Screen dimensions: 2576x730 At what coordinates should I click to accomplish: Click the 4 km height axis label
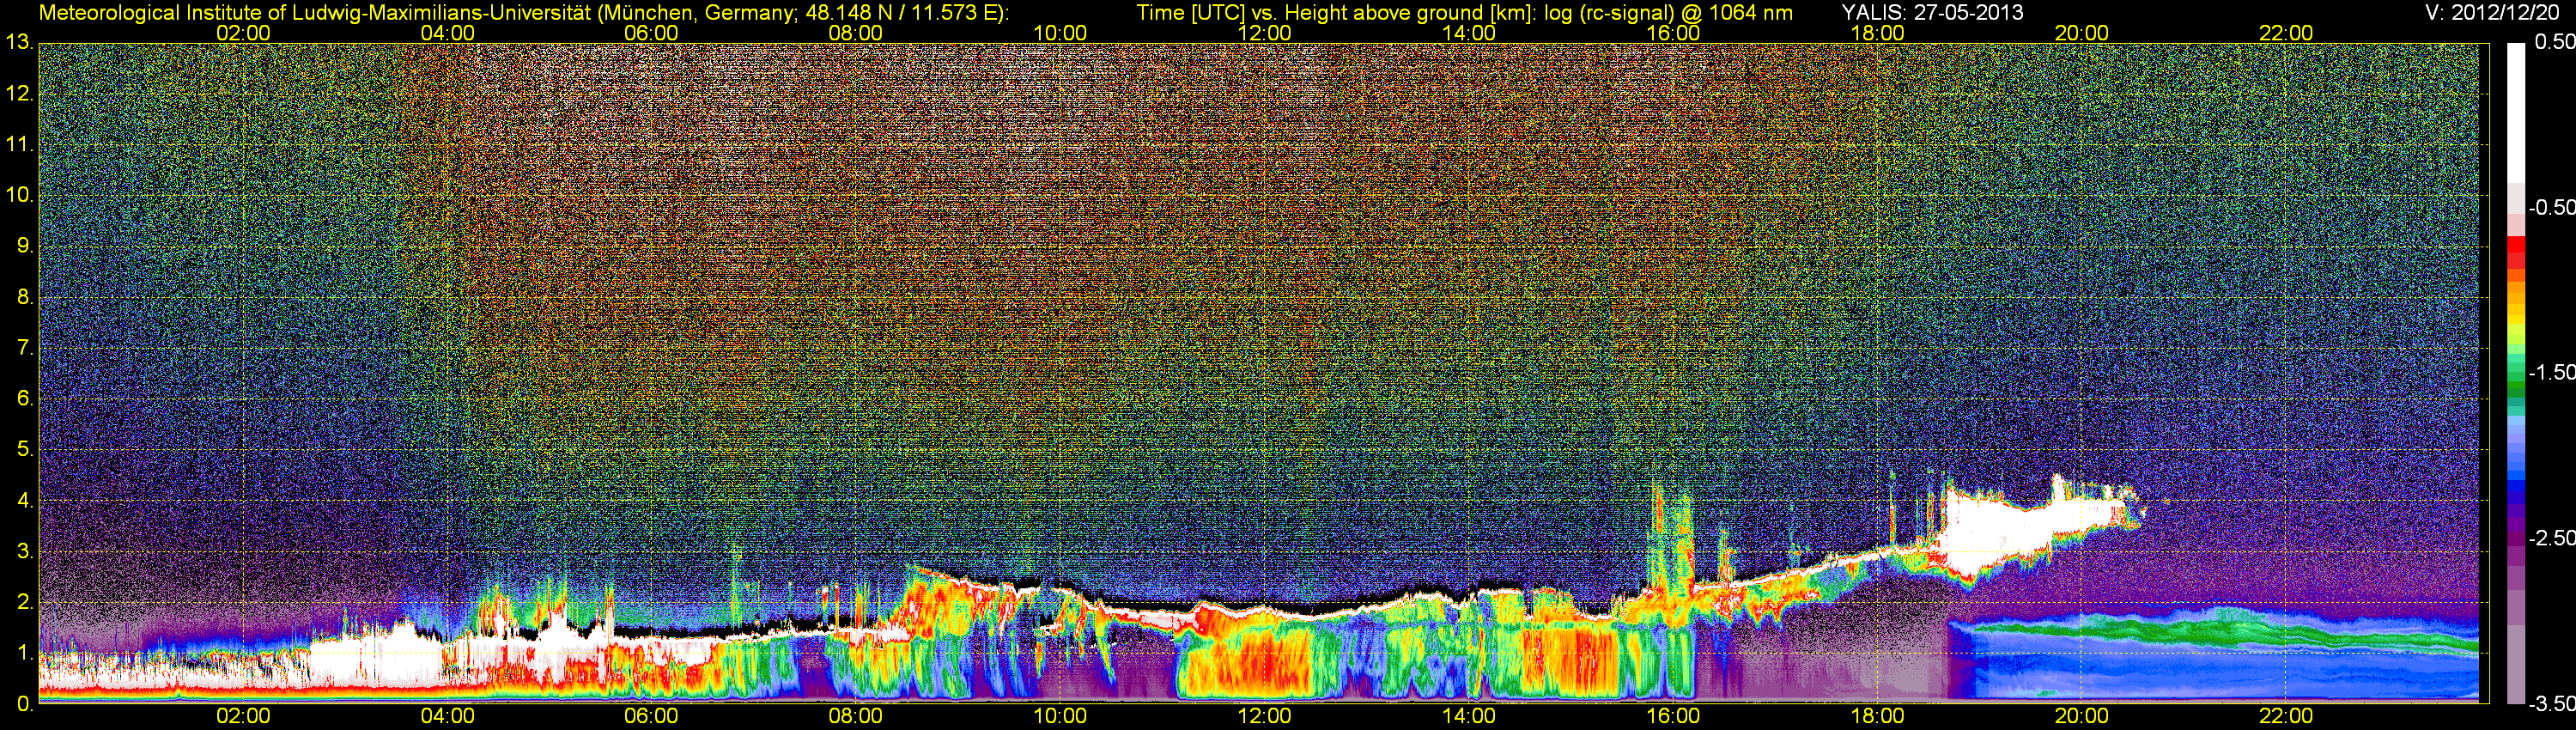coord(24,500)
